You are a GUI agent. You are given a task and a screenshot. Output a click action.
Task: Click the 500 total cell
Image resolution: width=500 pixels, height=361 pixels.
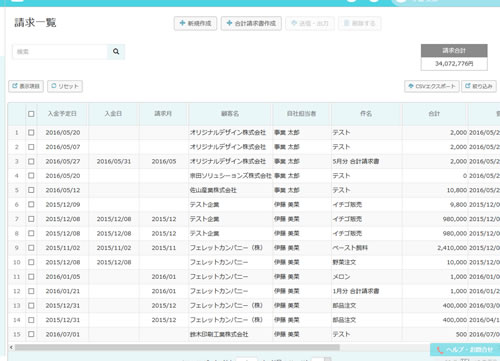point(461,334)
